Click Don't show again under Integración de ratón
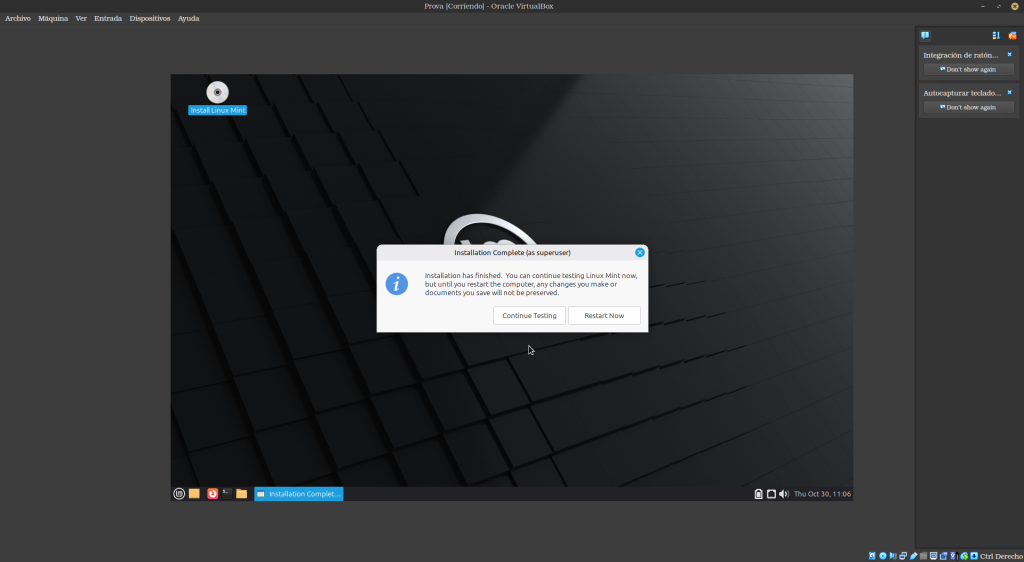The height and width of the screenshot is (562, 1024). tap(968, 69)
